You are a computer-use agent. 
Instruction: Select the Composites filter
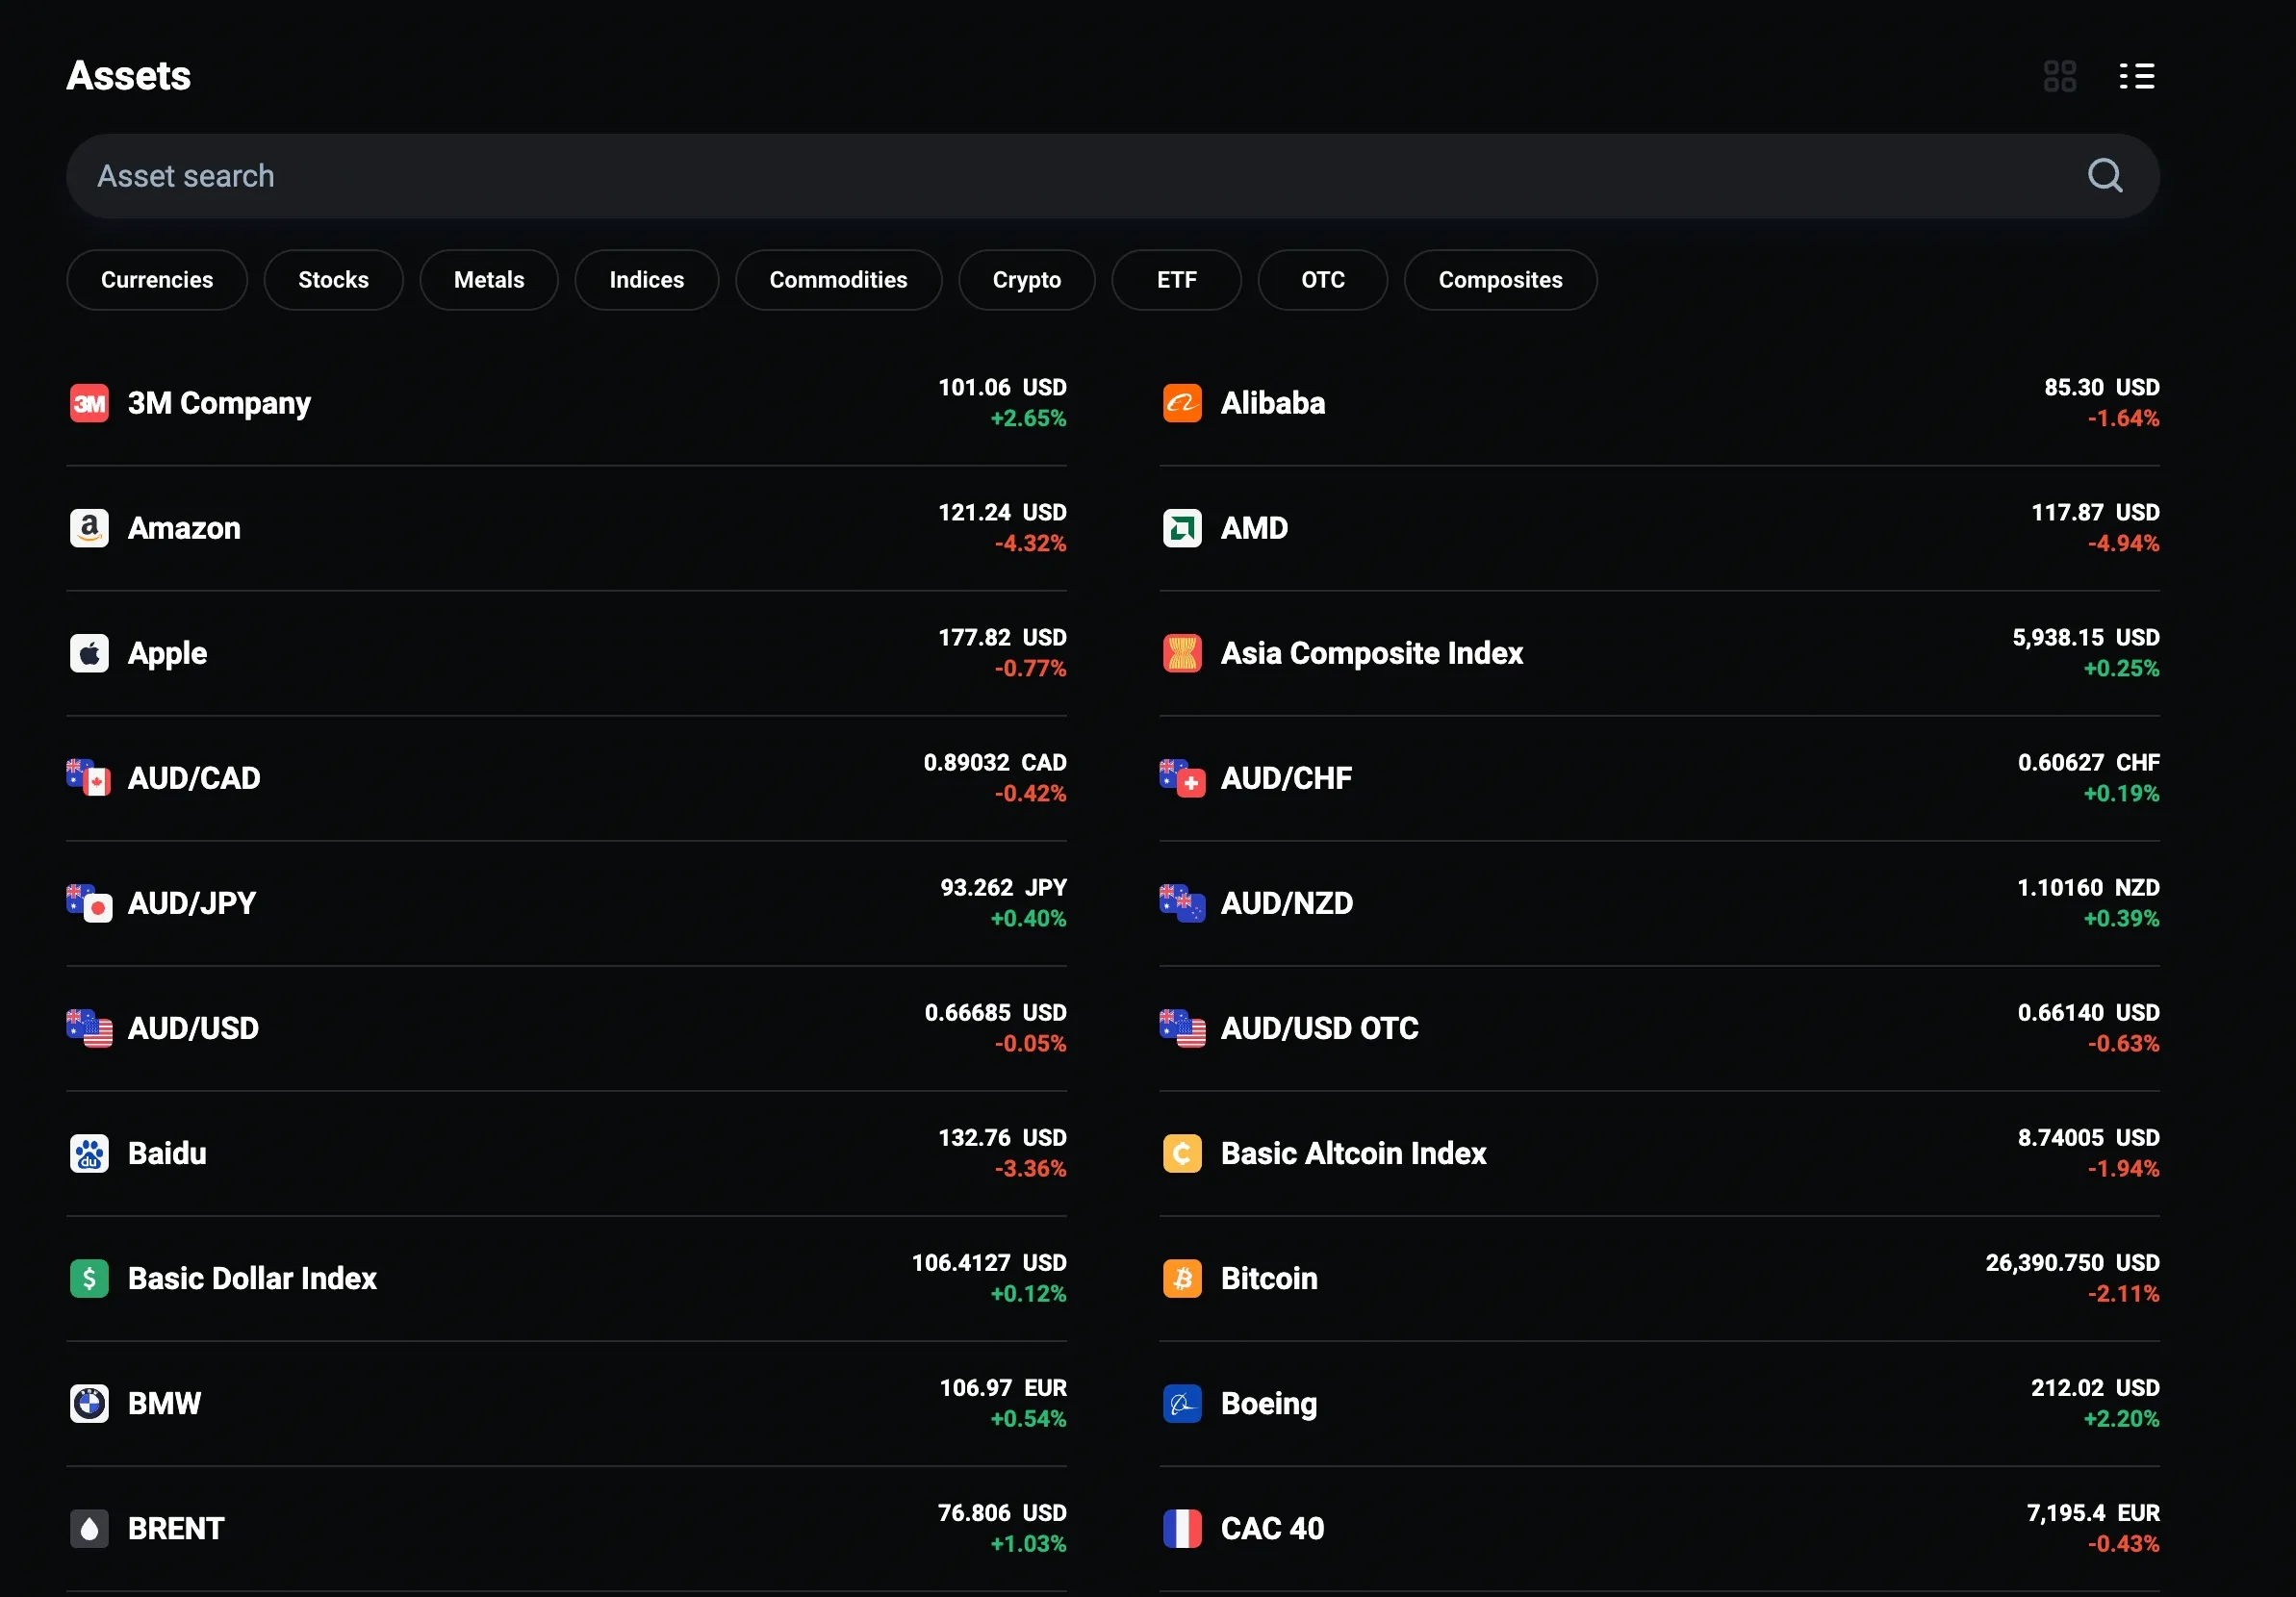click(x=1501, y=280)
